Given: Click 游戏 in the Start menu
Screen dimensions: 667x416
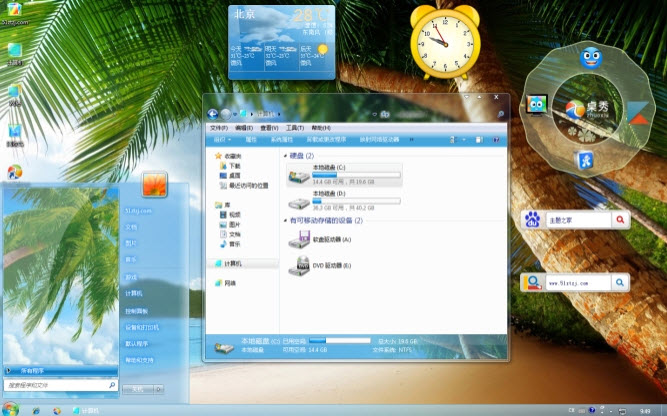Looking at the screenshot, I should [x=131, y=277].
